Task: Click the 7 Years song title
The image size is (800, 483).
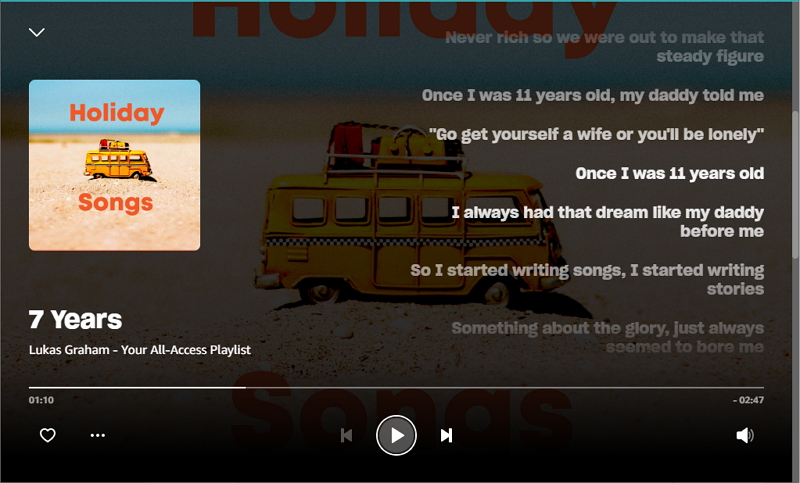Action: [76, 320]
